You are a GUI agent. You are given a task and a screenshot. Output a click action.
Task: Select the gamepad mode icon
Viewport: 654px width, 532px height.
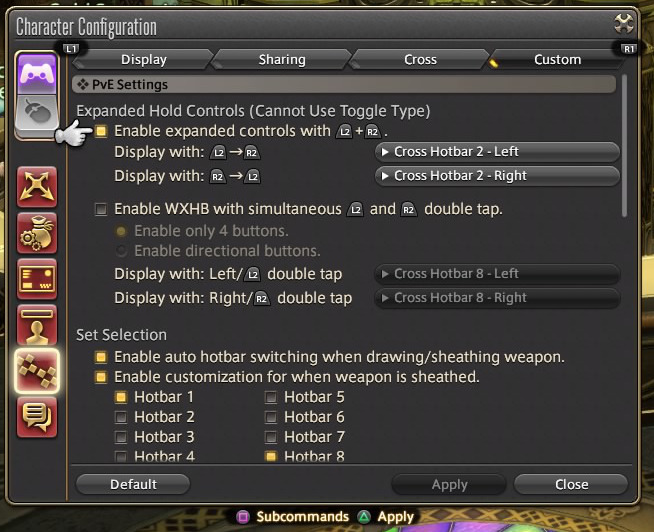tap(37, 73)
